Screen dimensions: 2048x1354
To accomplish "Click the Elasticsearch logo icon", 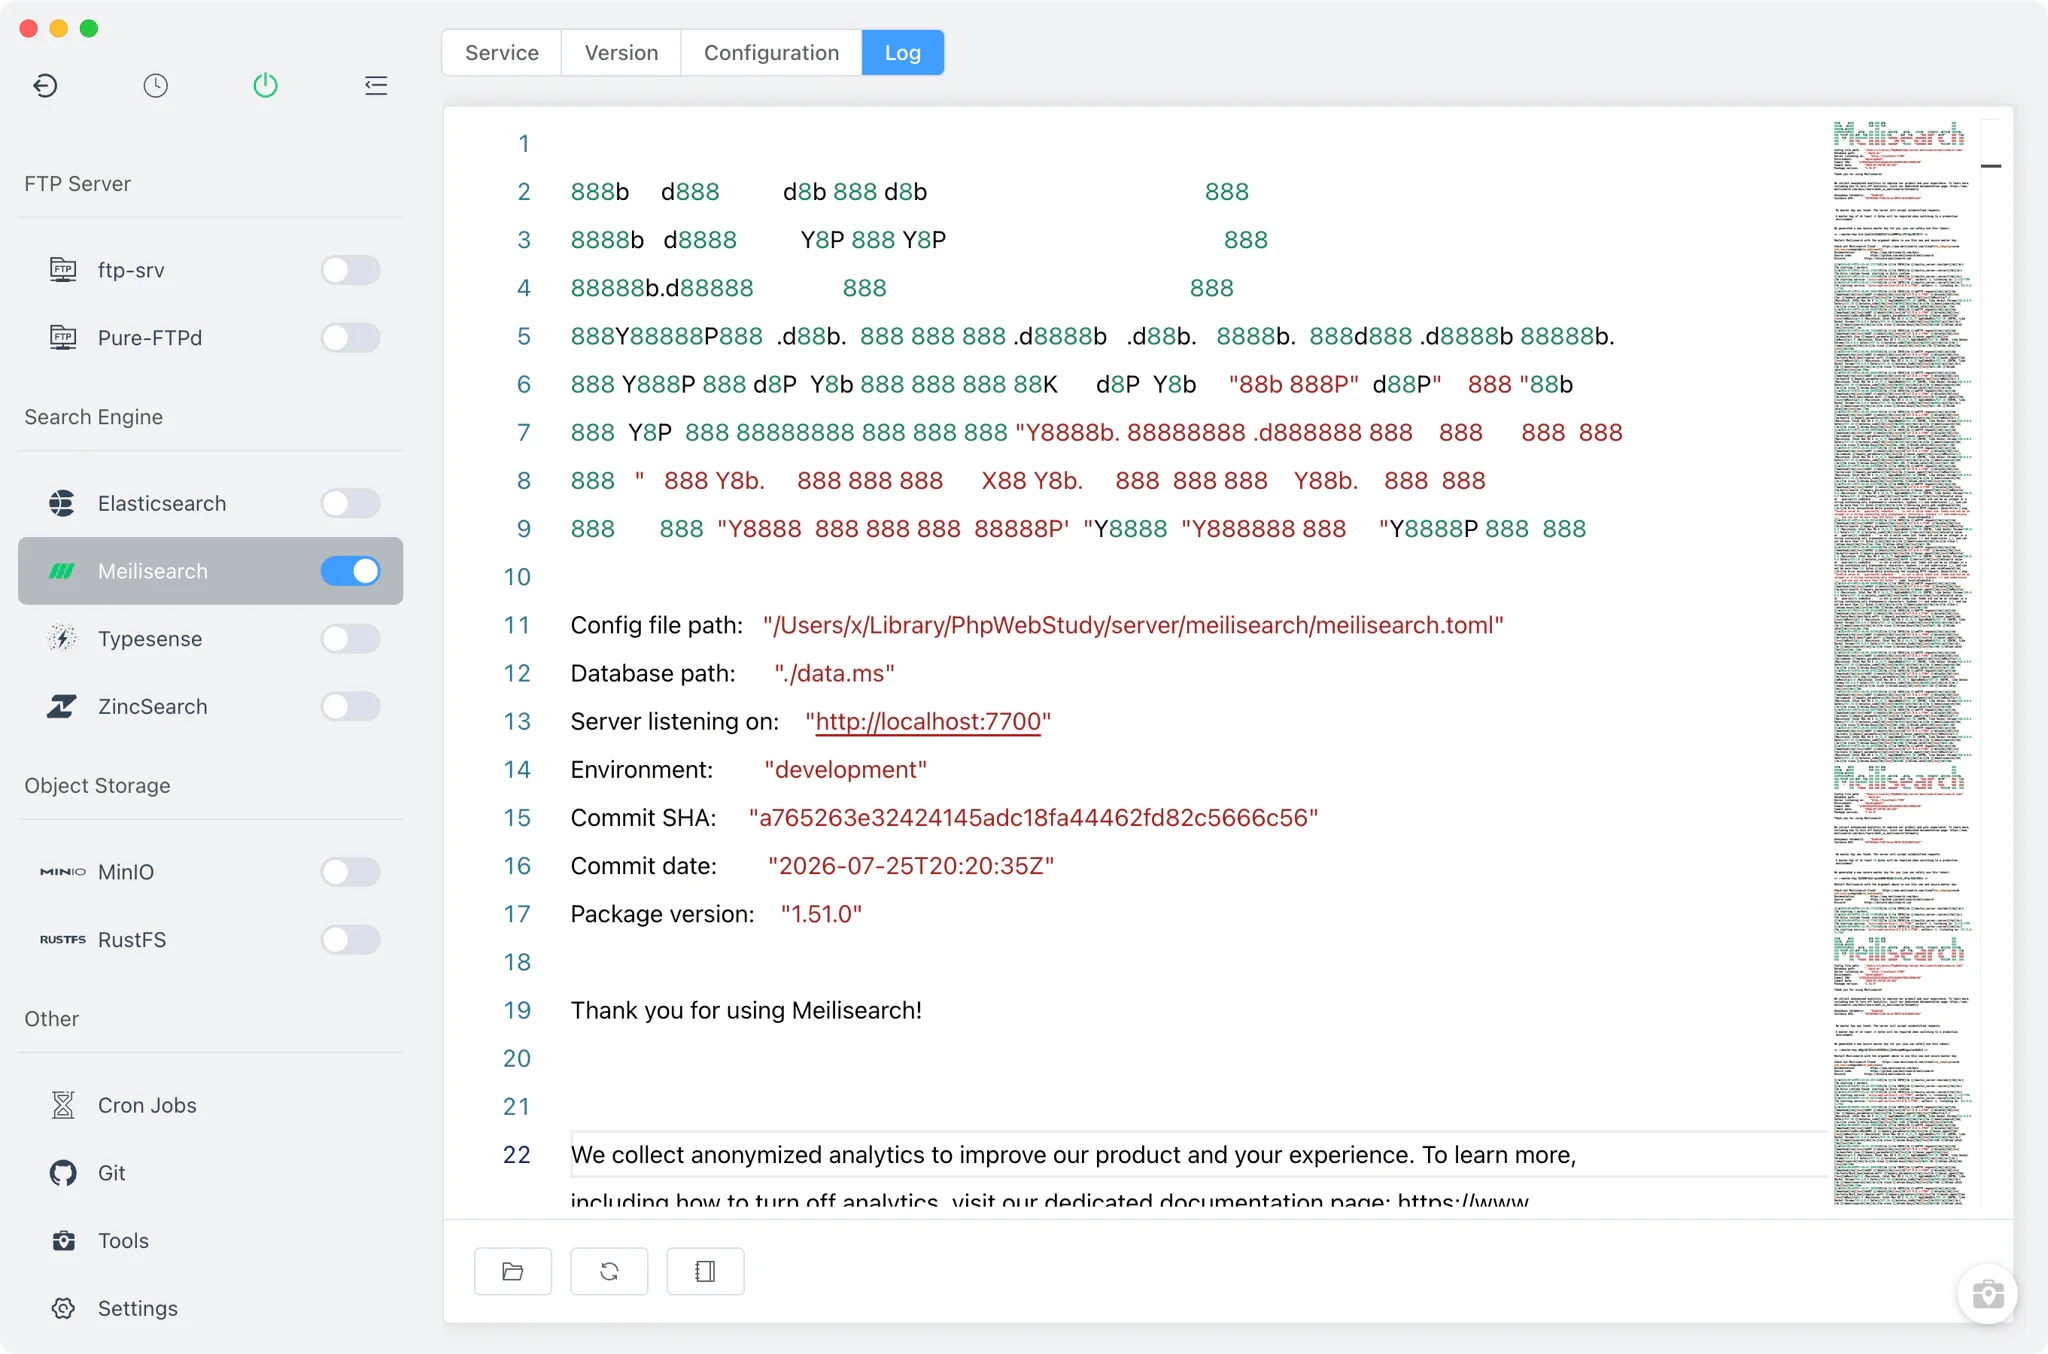I will [62, 503].
